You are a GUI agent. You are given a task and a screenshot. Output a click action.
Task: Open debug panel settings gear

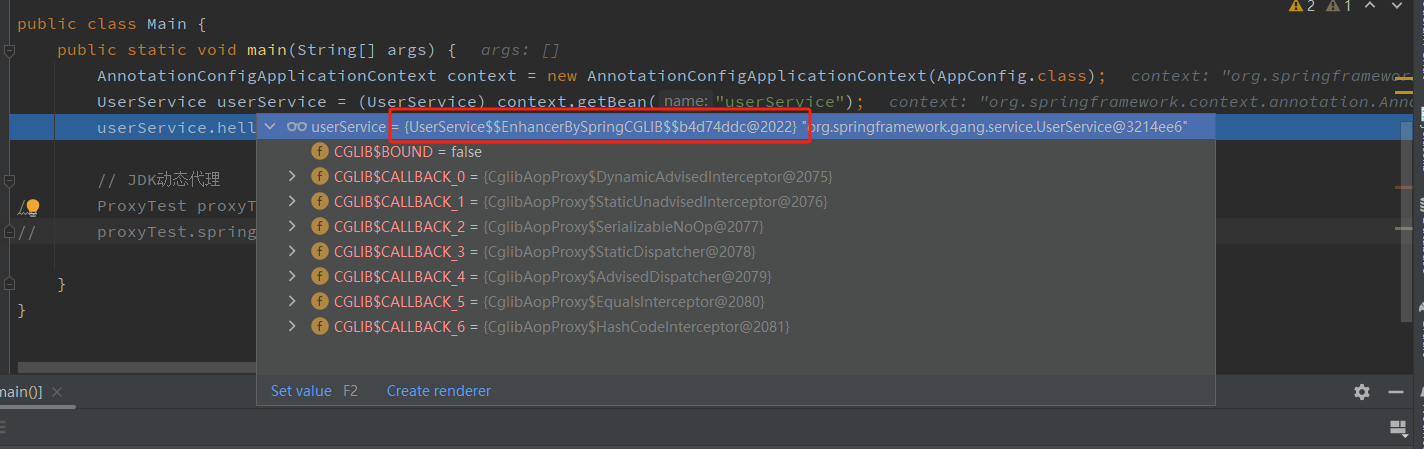point(1361,392)
